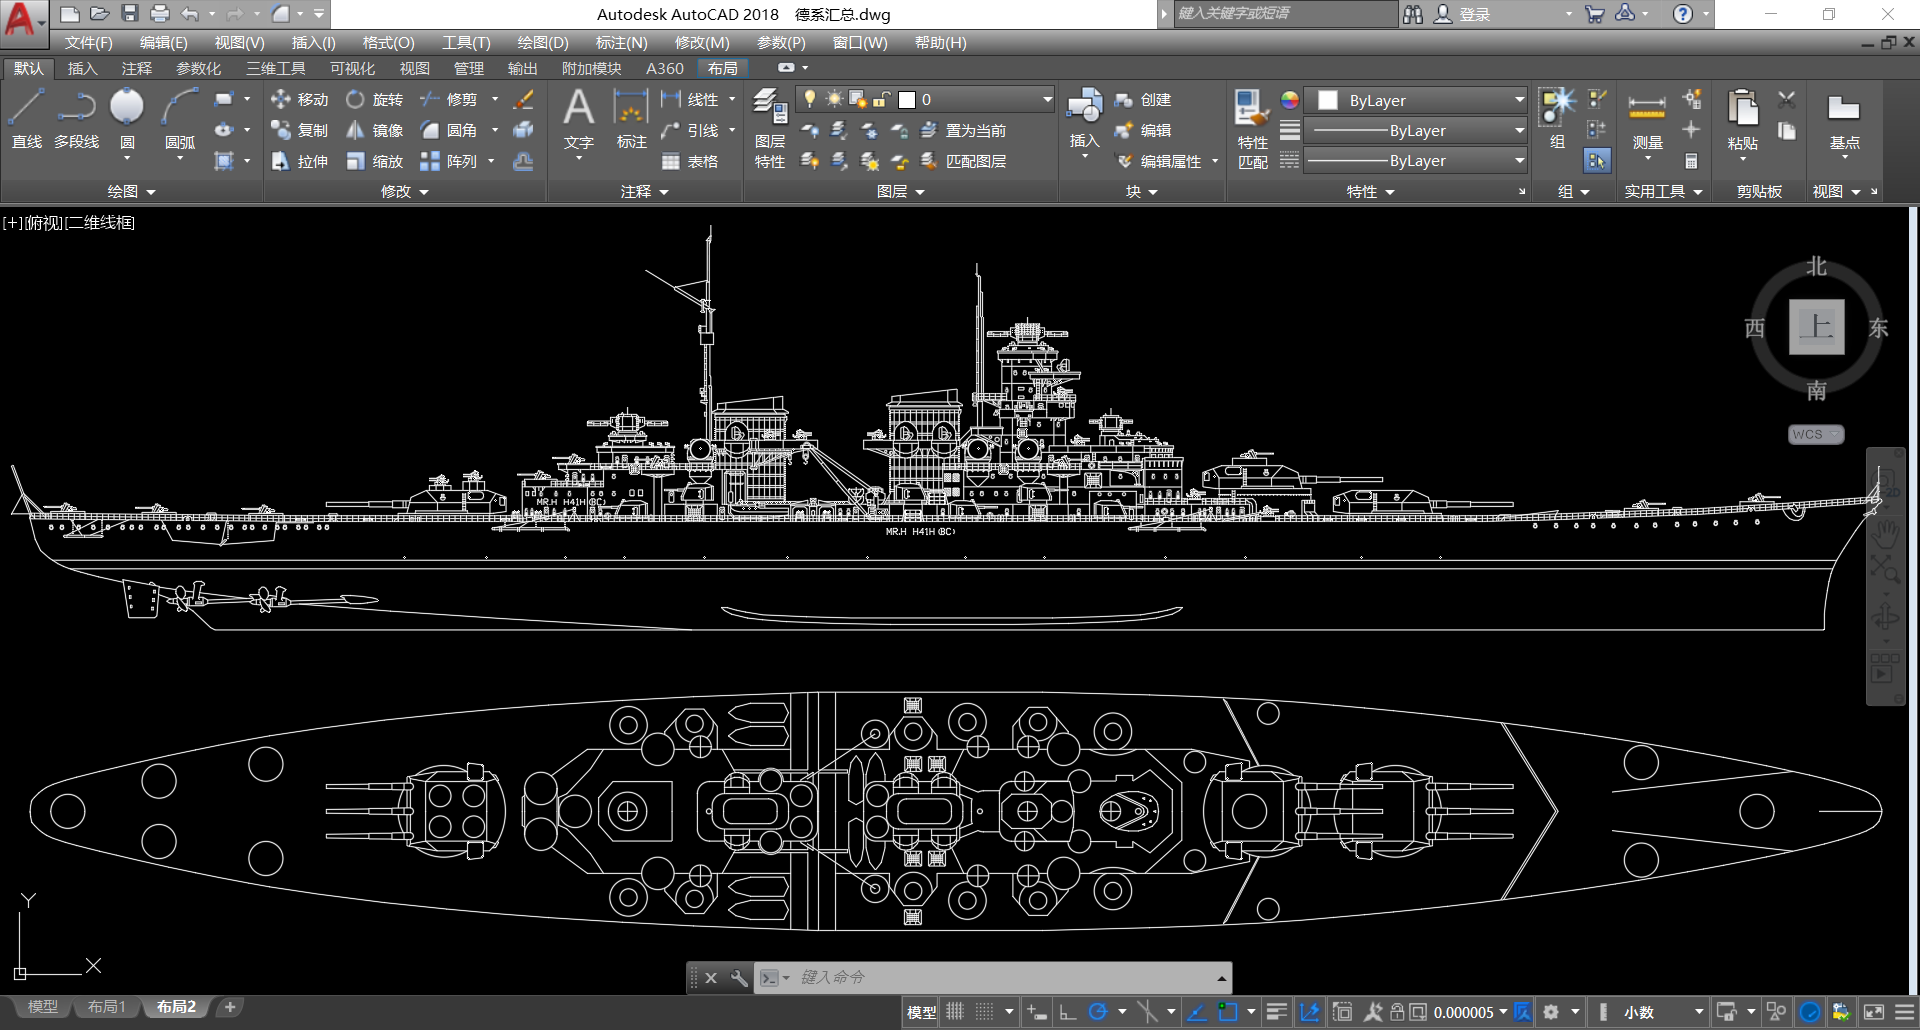This screenshot has width=1920, height=1030.
Task: Click the Table (表格) tool
Action: (690, 162)
